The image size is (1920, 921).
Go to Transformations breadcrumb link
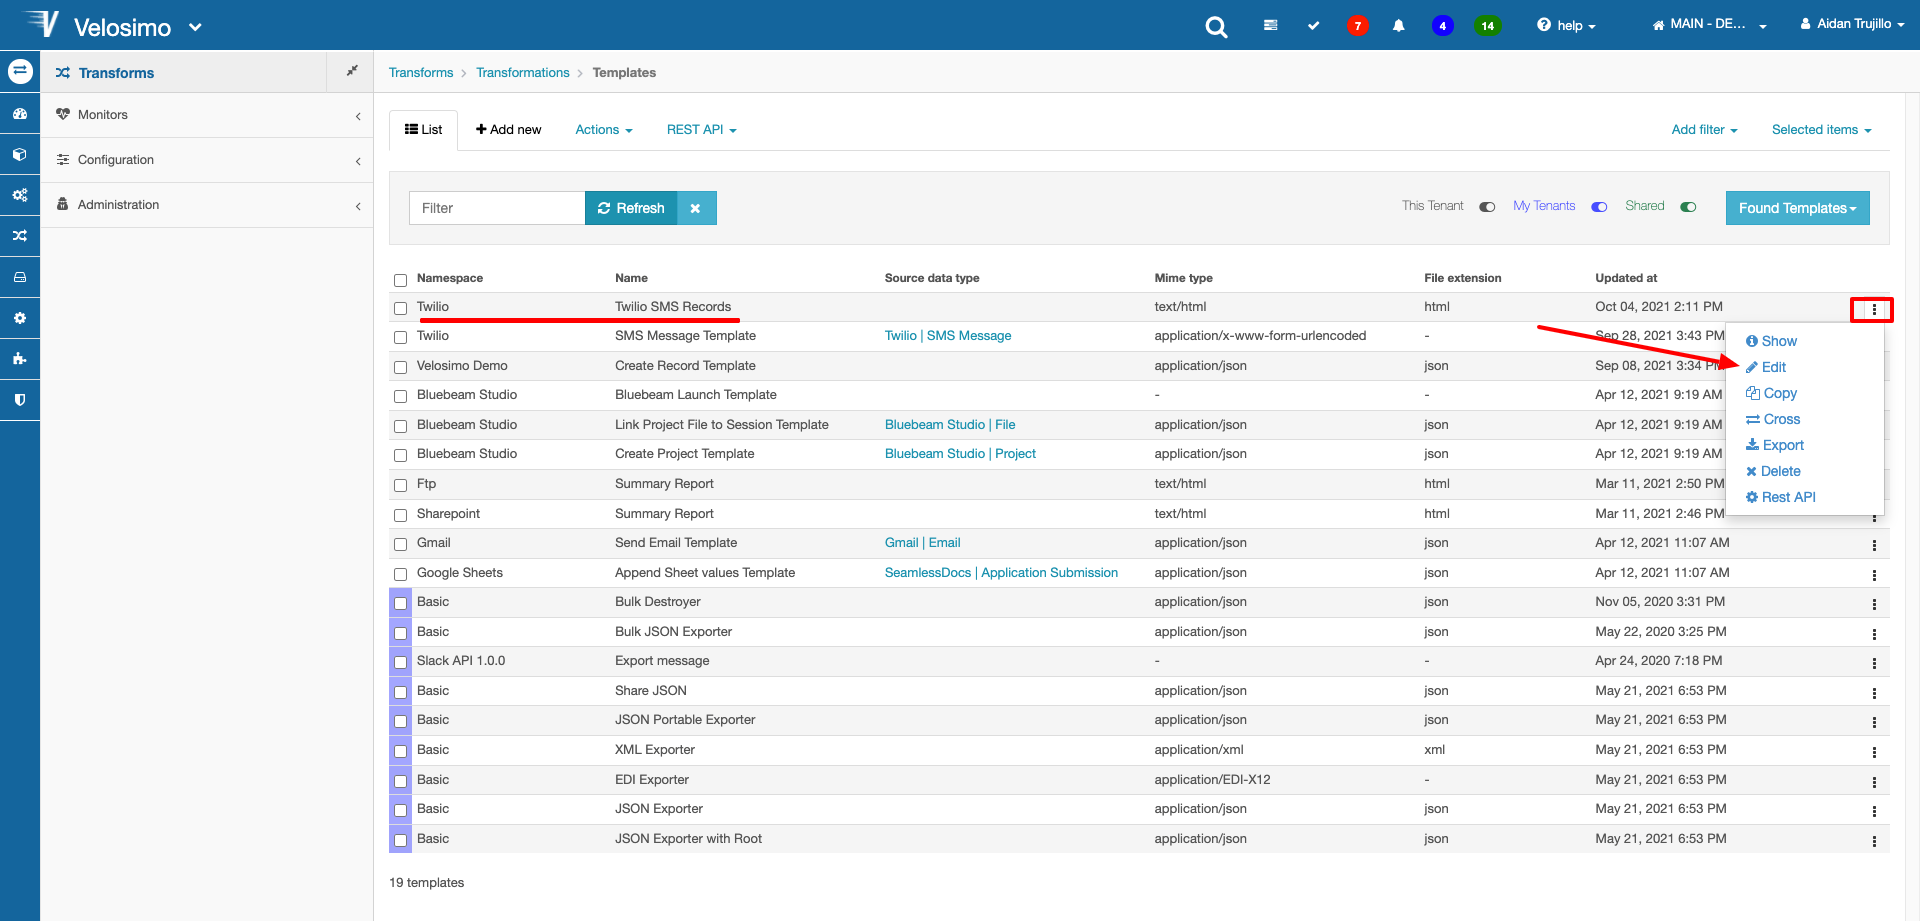[522, 73]
